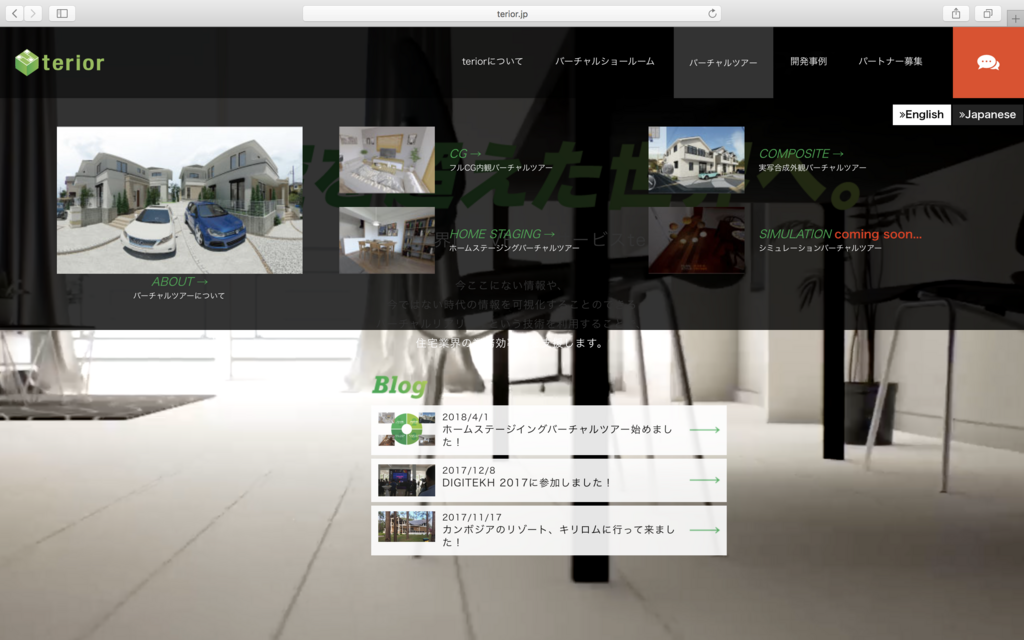Open バーチャルショールーム menu item
This screenshot has width=1024, height=640.
[605, 61]
